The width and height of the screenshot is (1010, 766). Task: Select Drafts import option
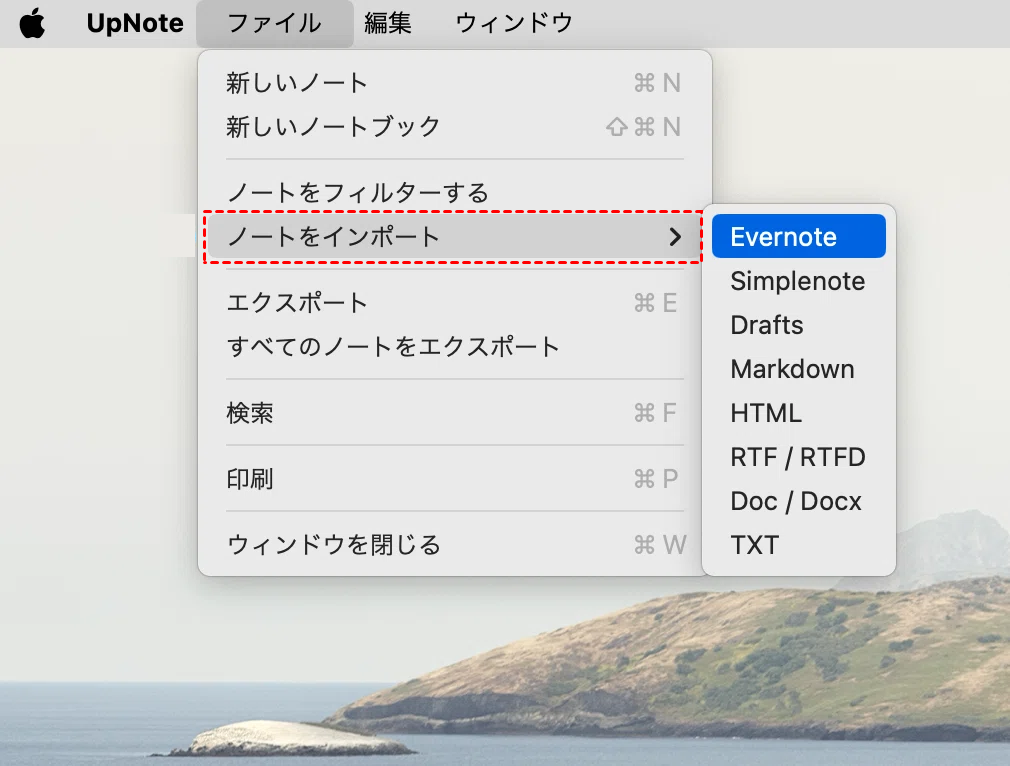click(799, 325)
